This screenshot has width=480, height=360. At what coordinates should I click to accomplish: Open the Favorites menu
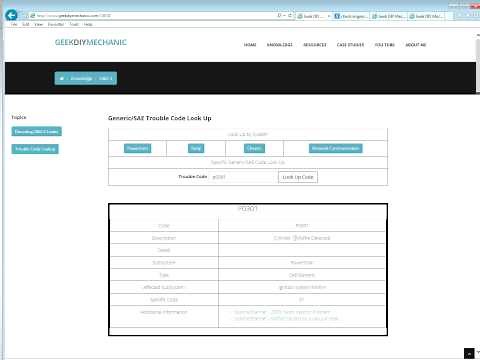(x=56, y=24)
